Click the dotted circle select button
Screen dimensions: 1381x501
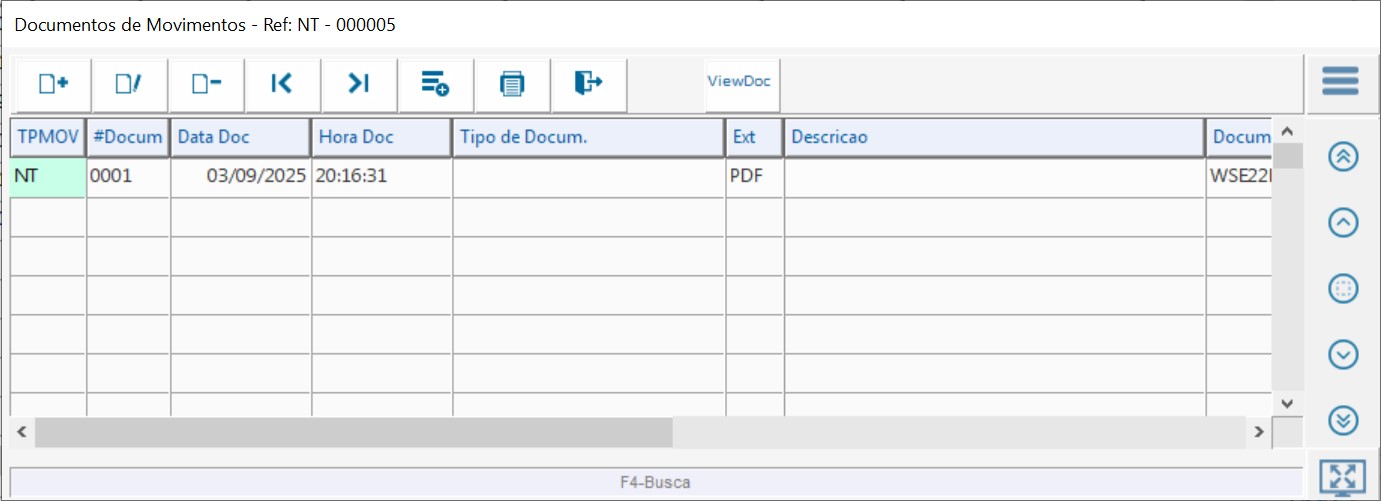point(1343,289)
